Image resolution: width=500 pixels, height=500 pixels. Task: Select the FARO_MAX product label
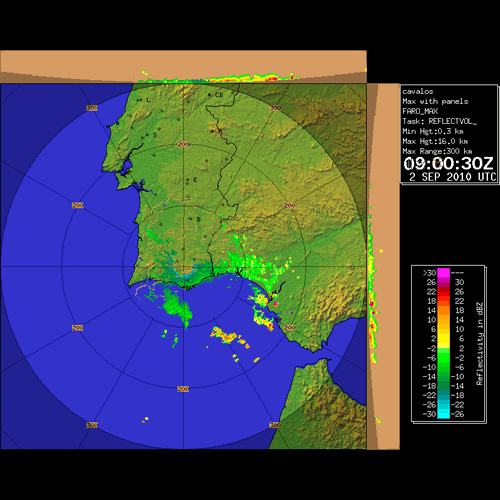pyautogui.click(x=420, y=111)
